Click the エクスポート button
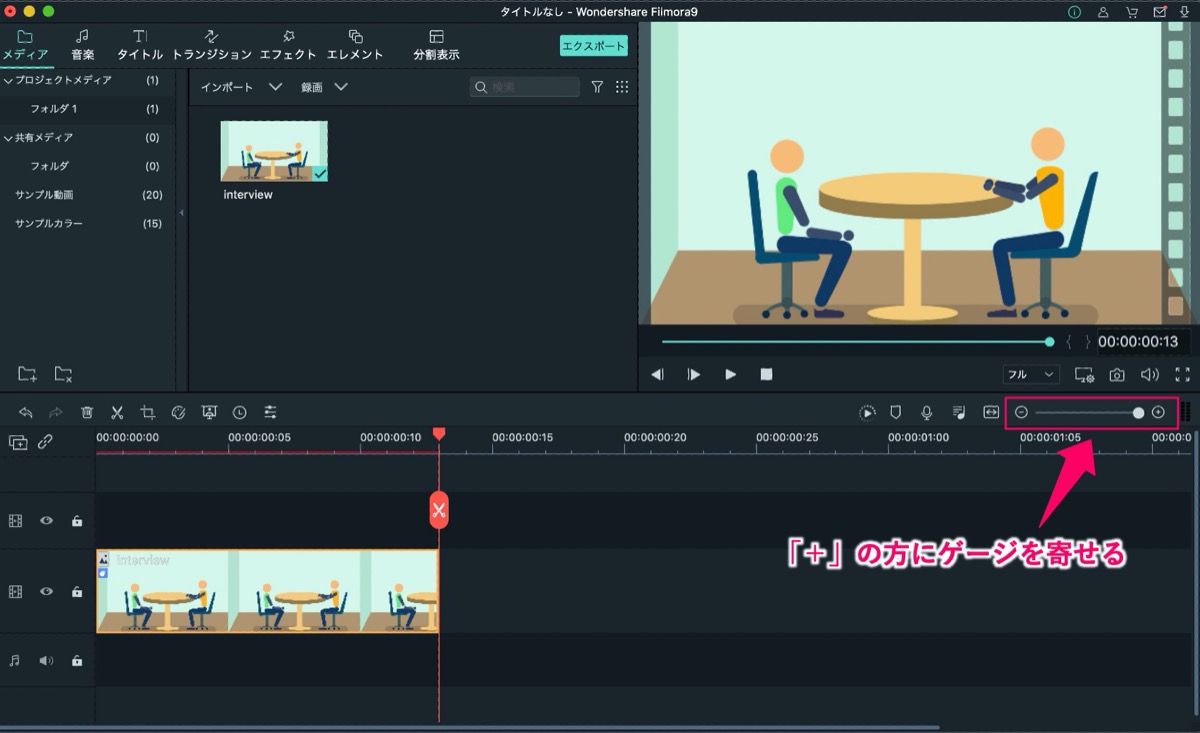 tap(594, 46)
